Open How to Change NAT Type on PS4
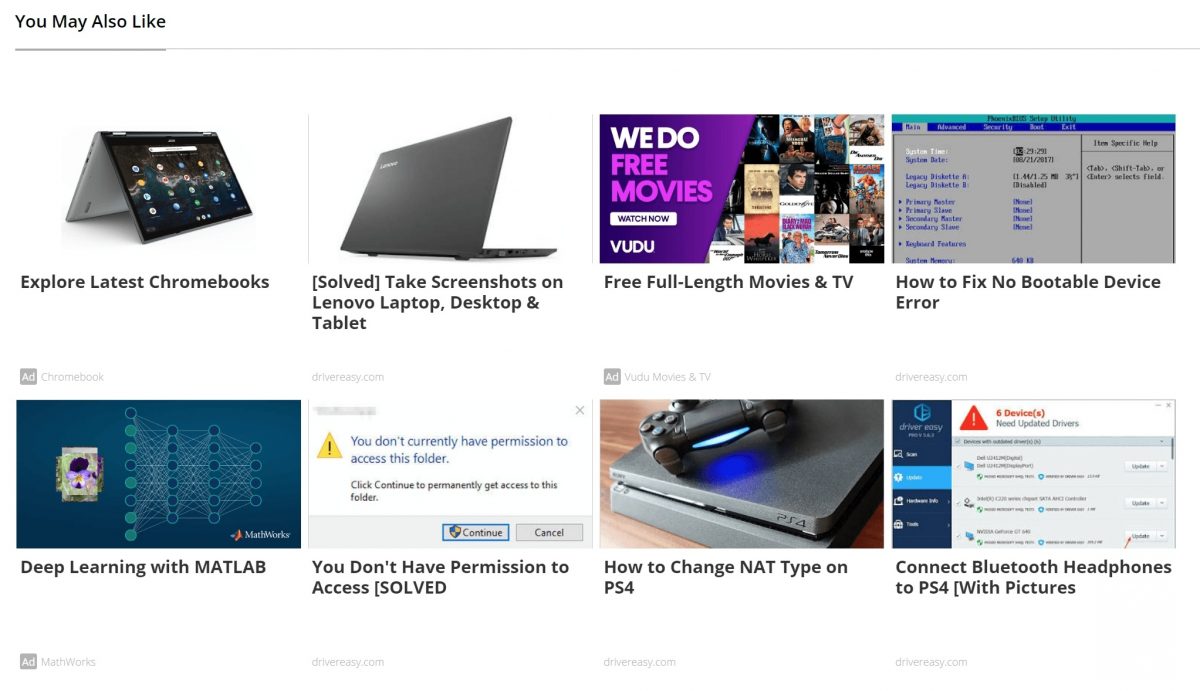This screenshot has width=1200, height=691. pyautogui.click(x=726, y=577)
